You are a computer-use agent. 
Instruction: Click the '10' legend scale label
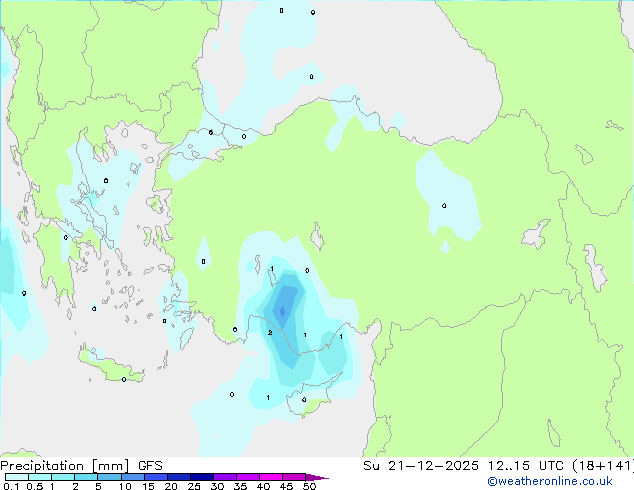click(x=125, y=486)
